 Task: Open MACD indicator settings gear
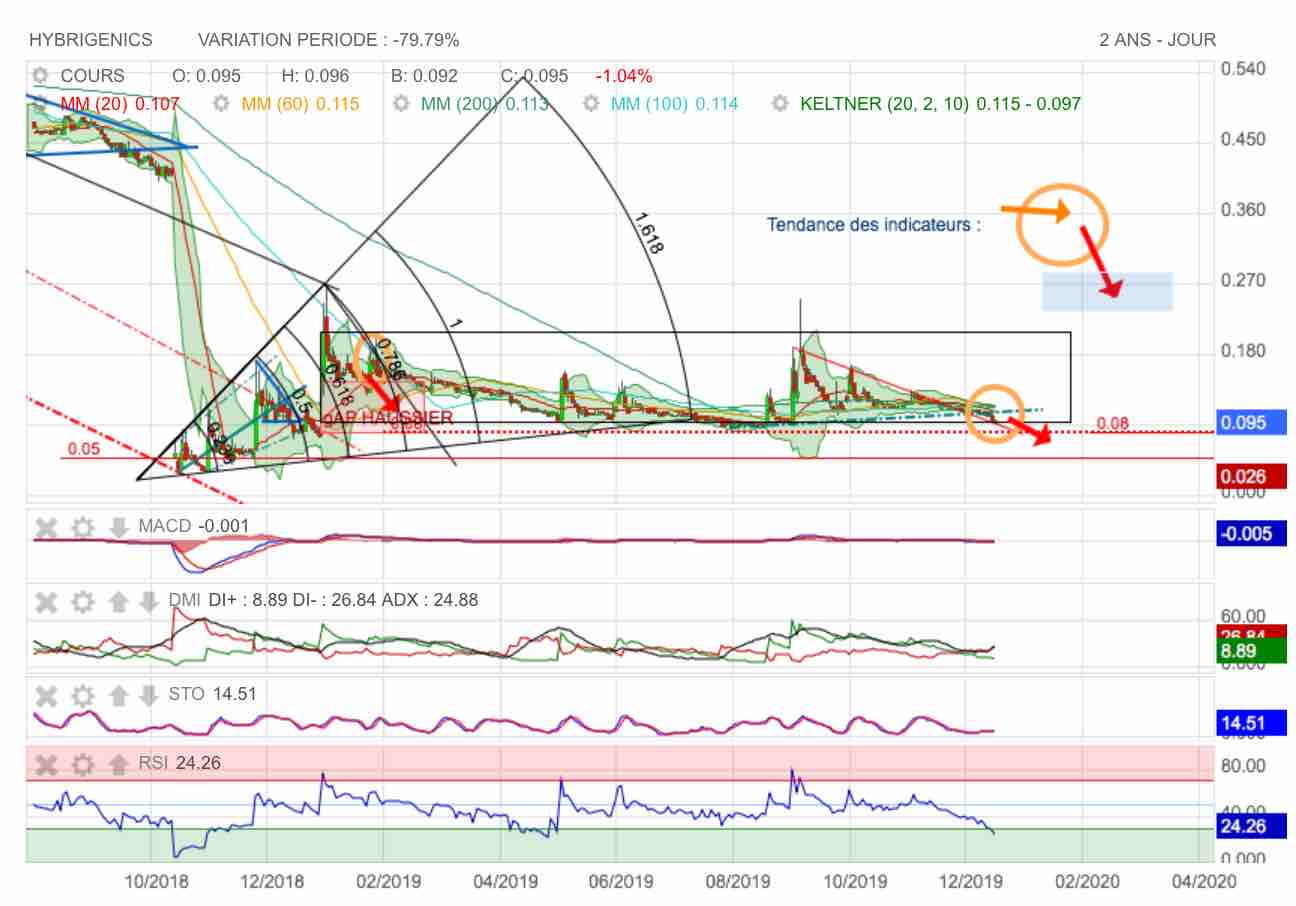(x=83, y=527)
